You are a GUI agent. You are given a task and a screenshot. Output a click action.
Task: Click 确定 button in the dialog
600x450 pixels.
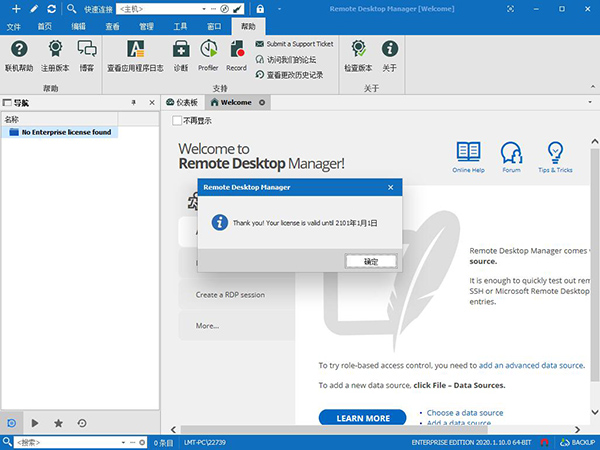pyautogui.click(x=371, y=261)
